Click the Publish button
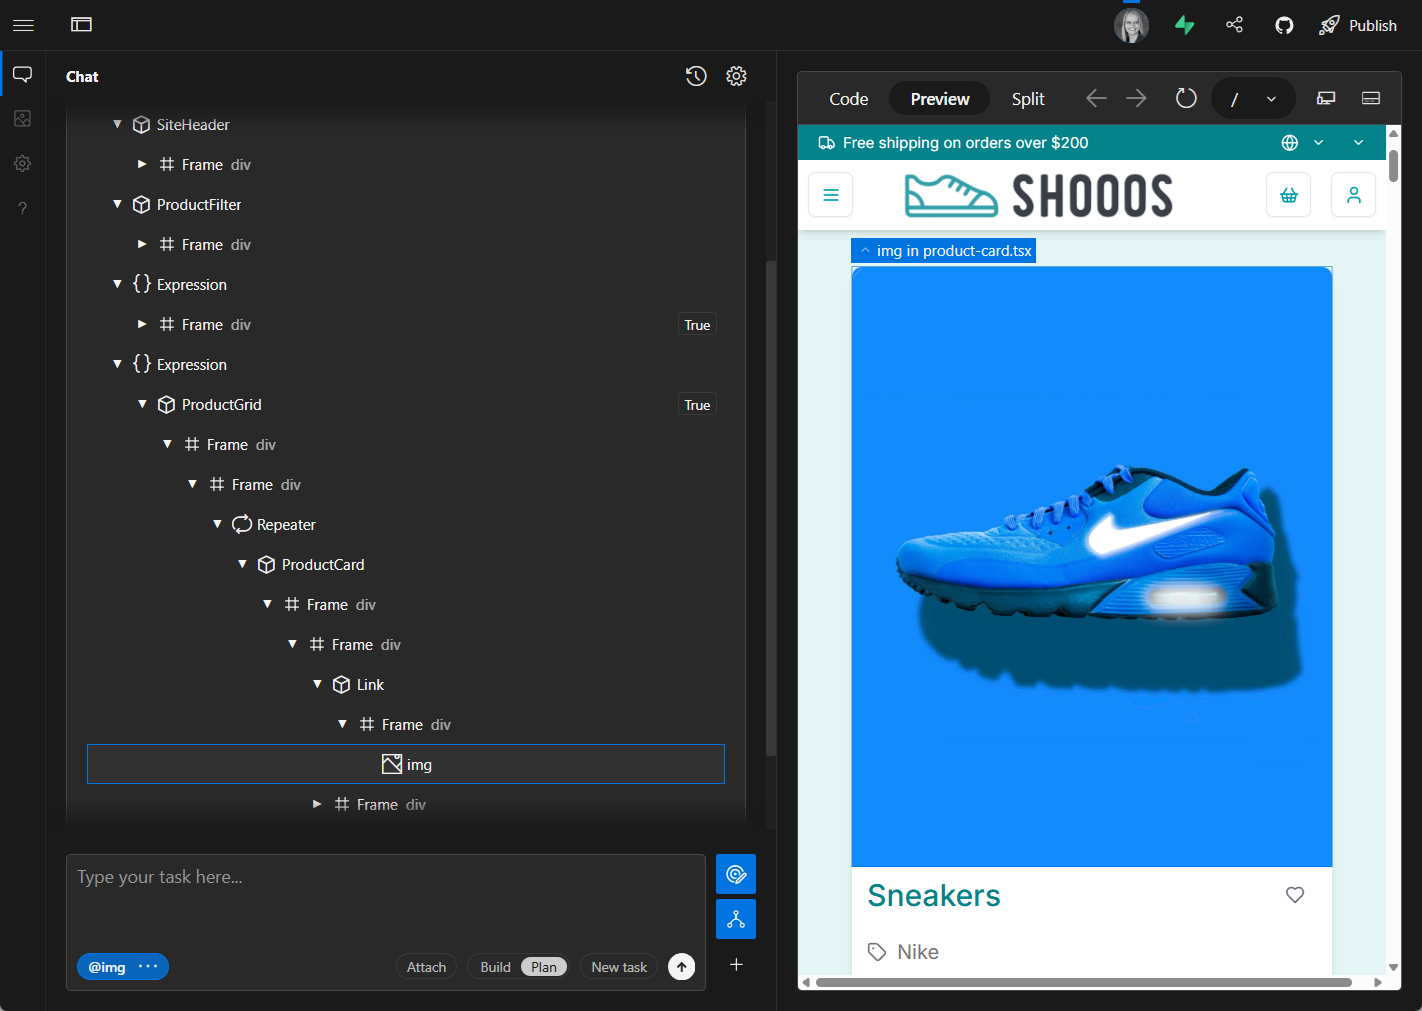Viewport: 1422px width, 1011px height. [x=1358, y=25]
